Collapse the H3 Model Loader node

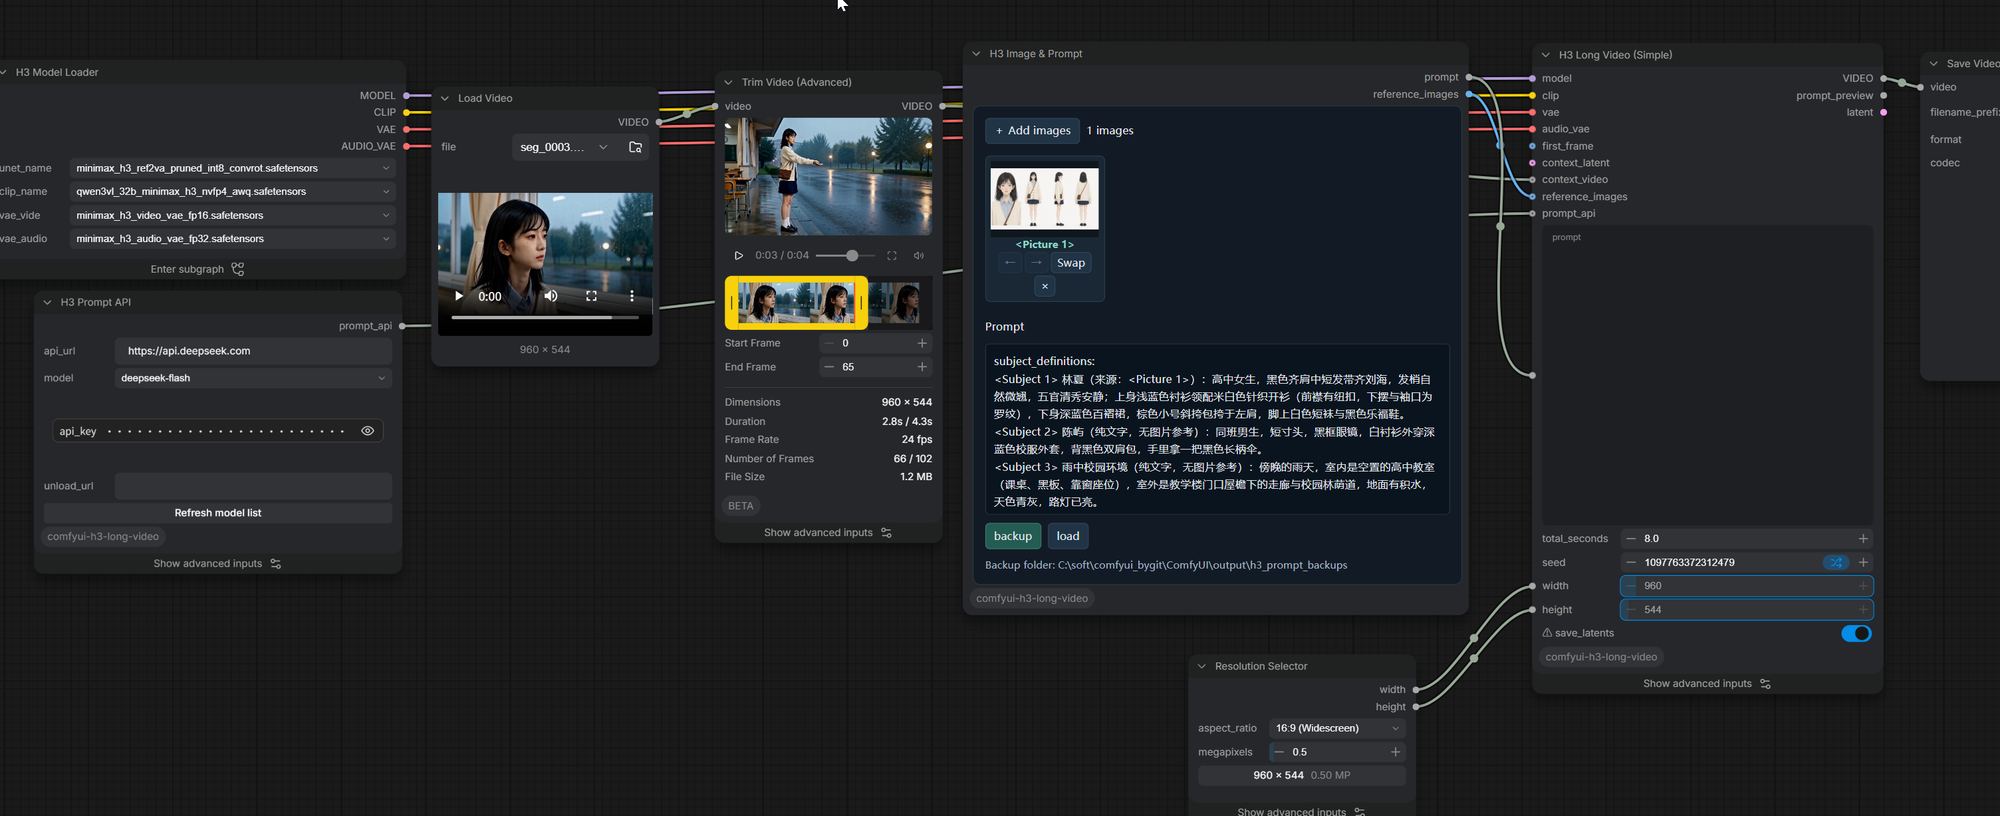tap(4, 72)
